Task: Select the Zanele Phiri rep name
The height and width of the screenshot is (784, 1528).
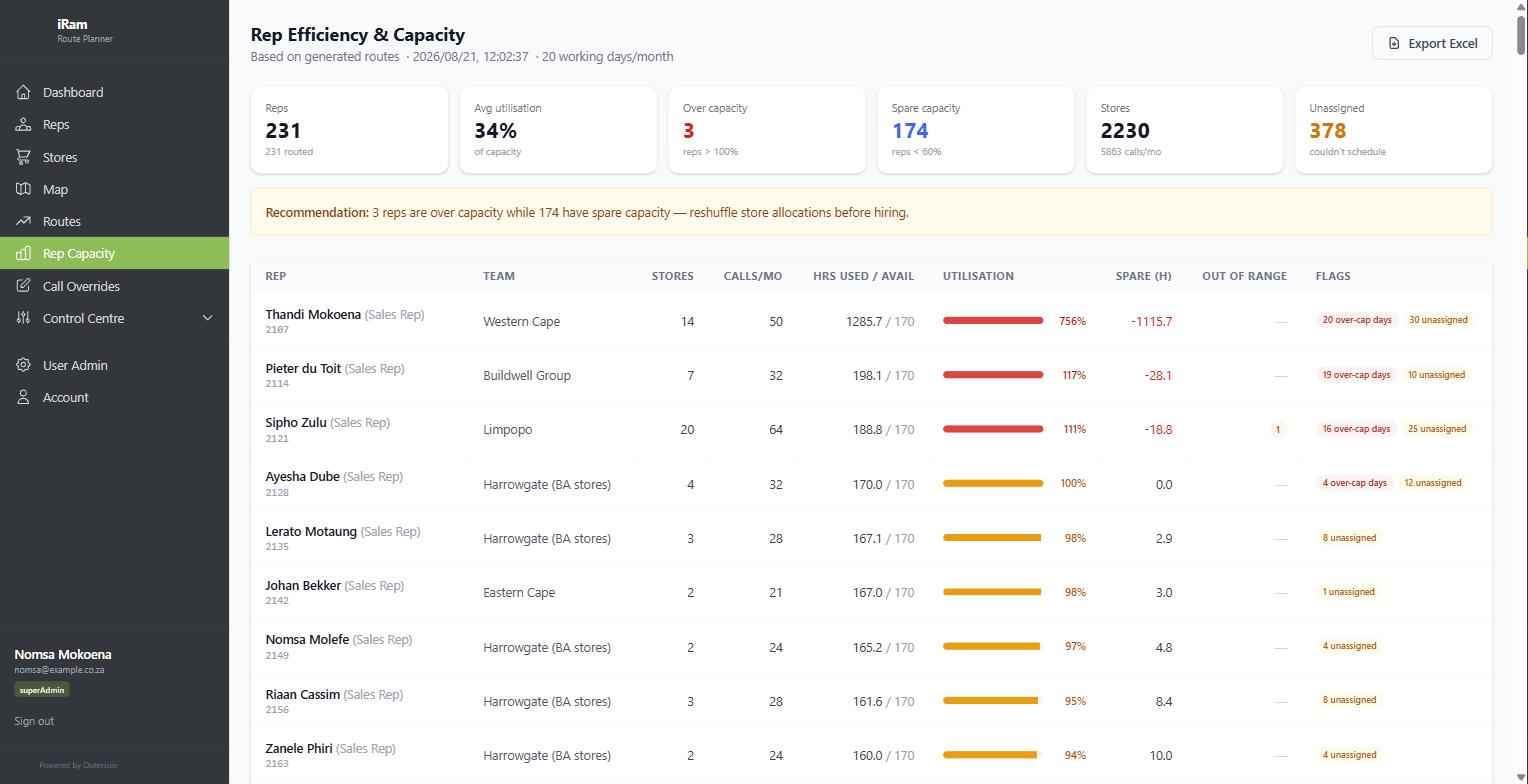Action: (x=299, y=748)
